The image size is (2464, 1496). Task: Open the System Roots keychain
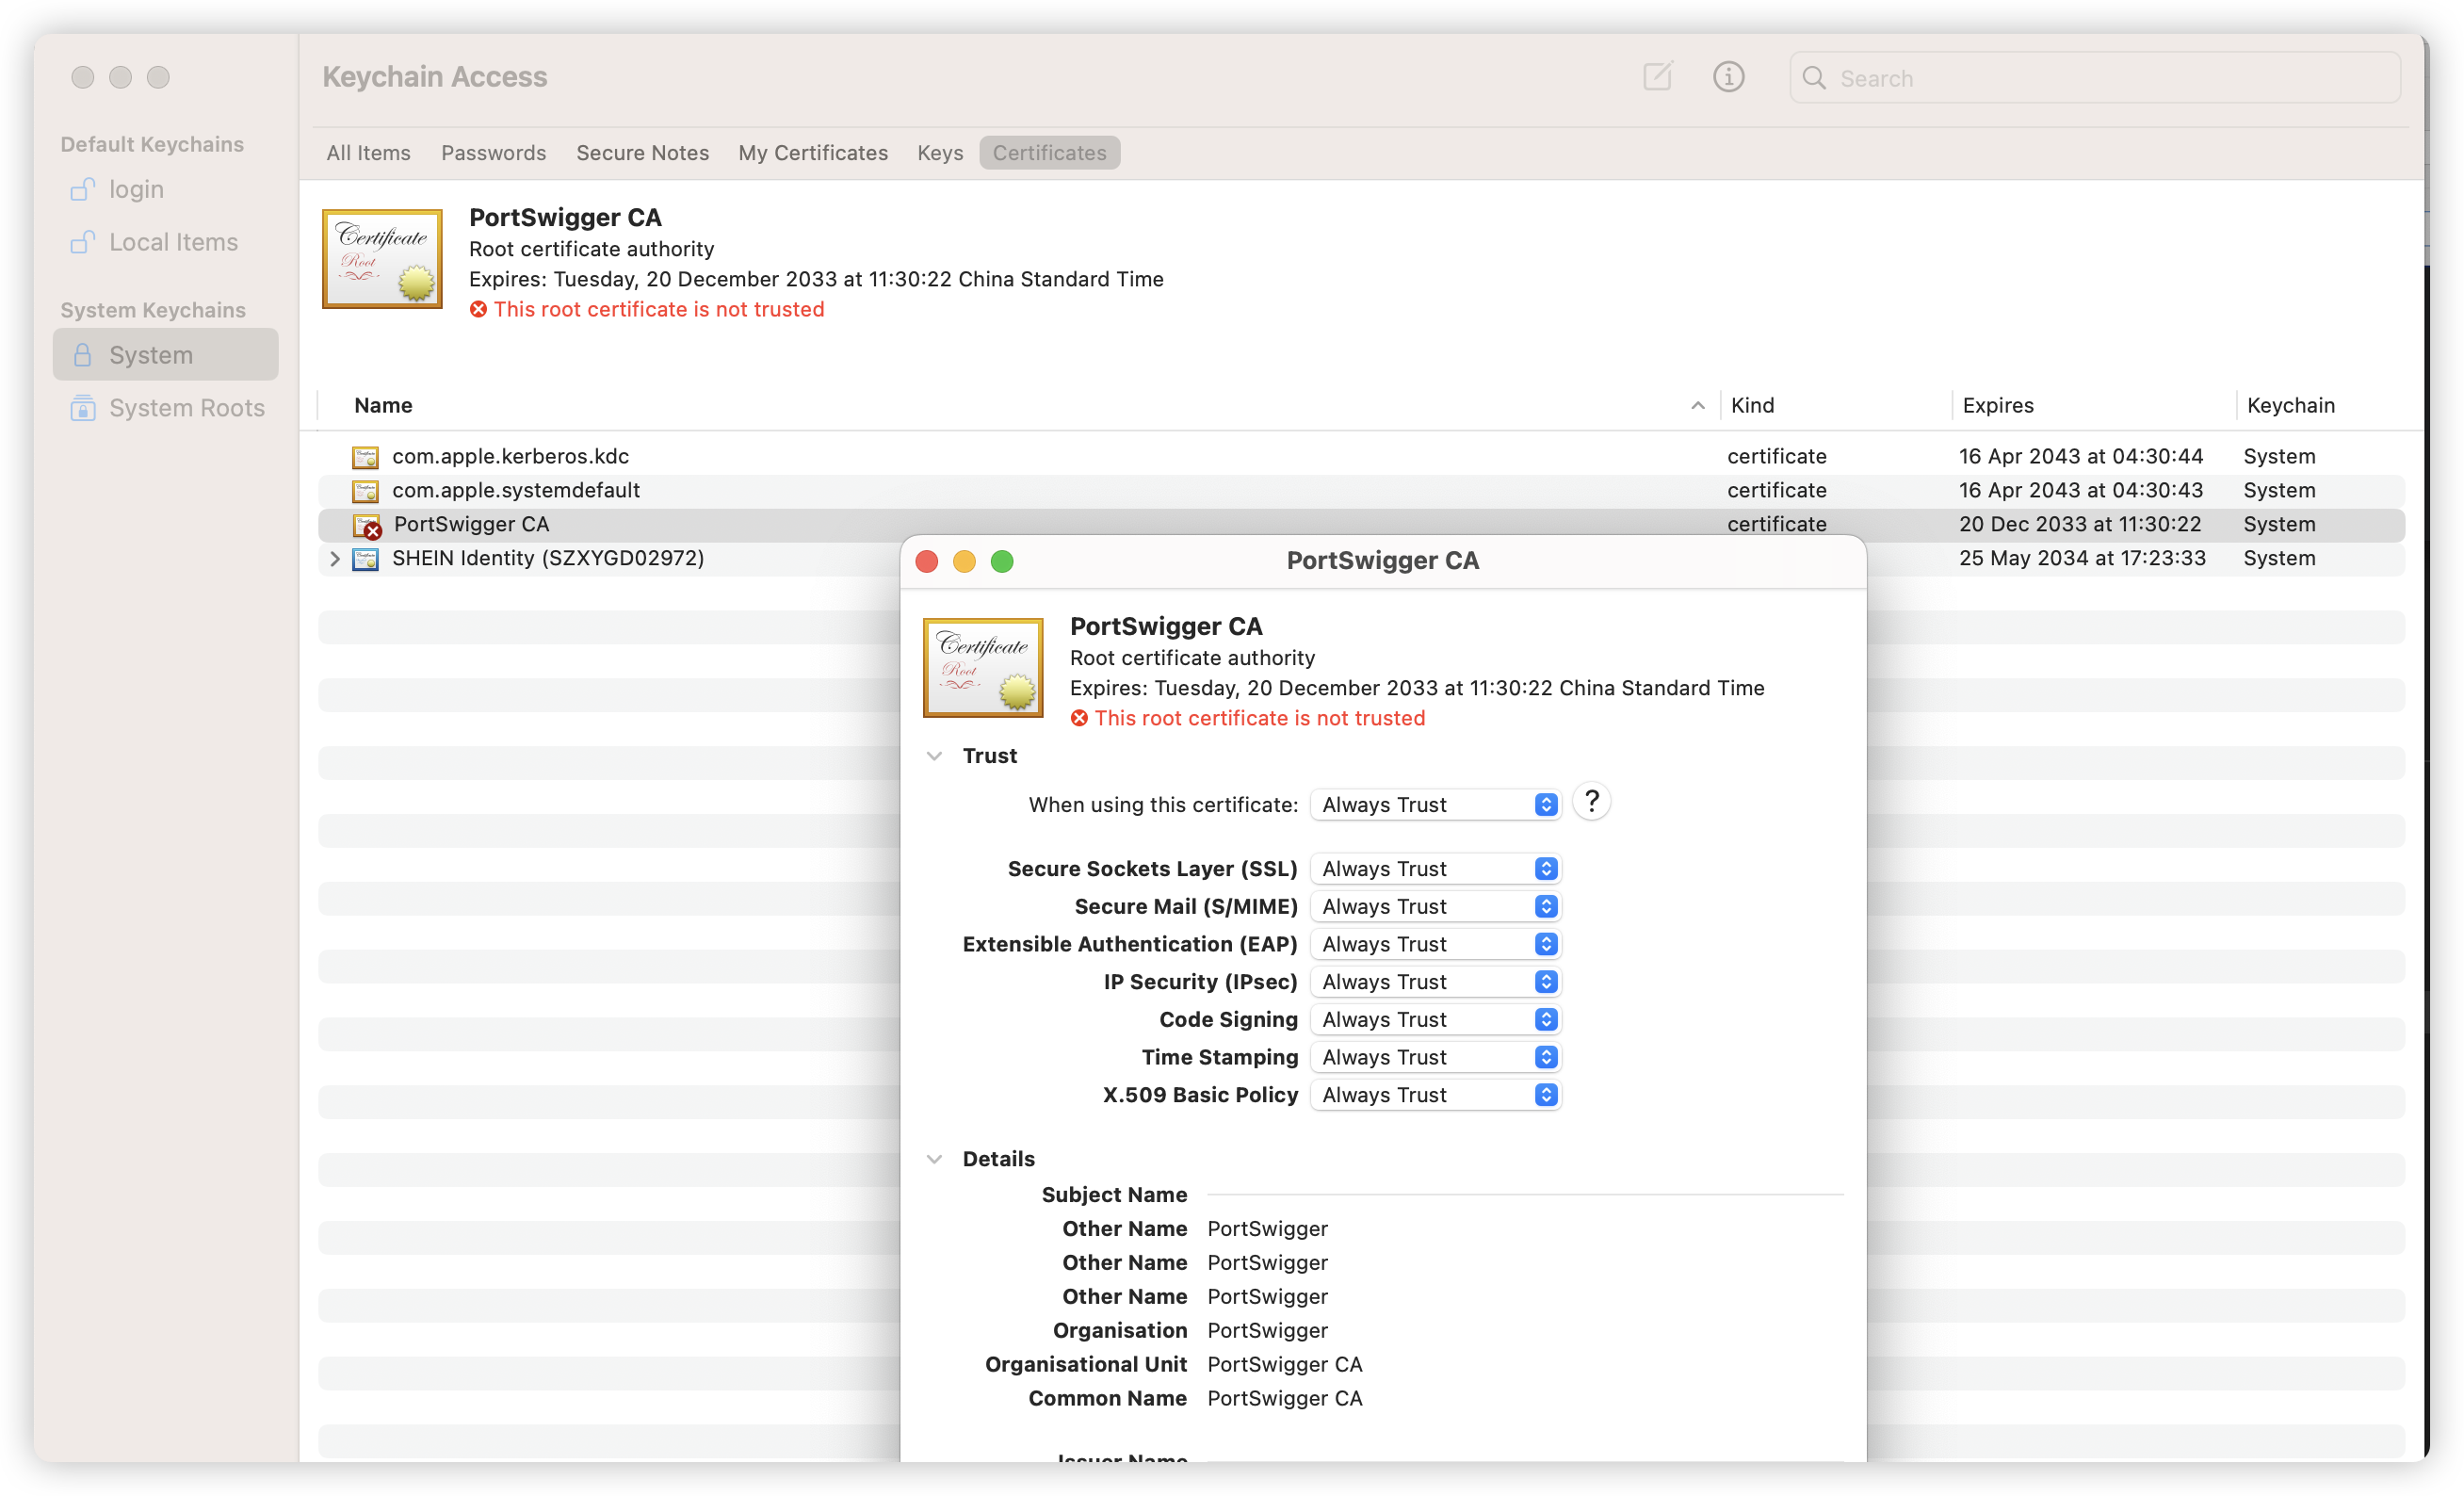pyautogui.click(x=186, y=408)
